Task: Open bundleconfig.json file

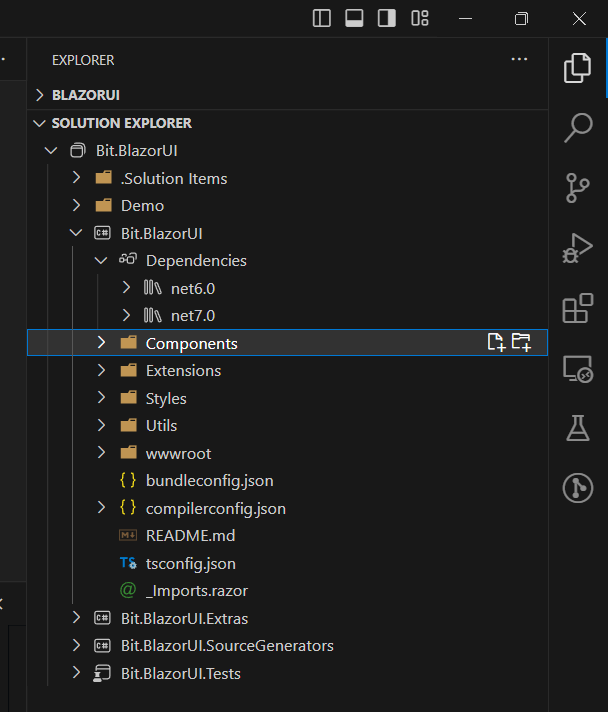Action: [209, 480]
